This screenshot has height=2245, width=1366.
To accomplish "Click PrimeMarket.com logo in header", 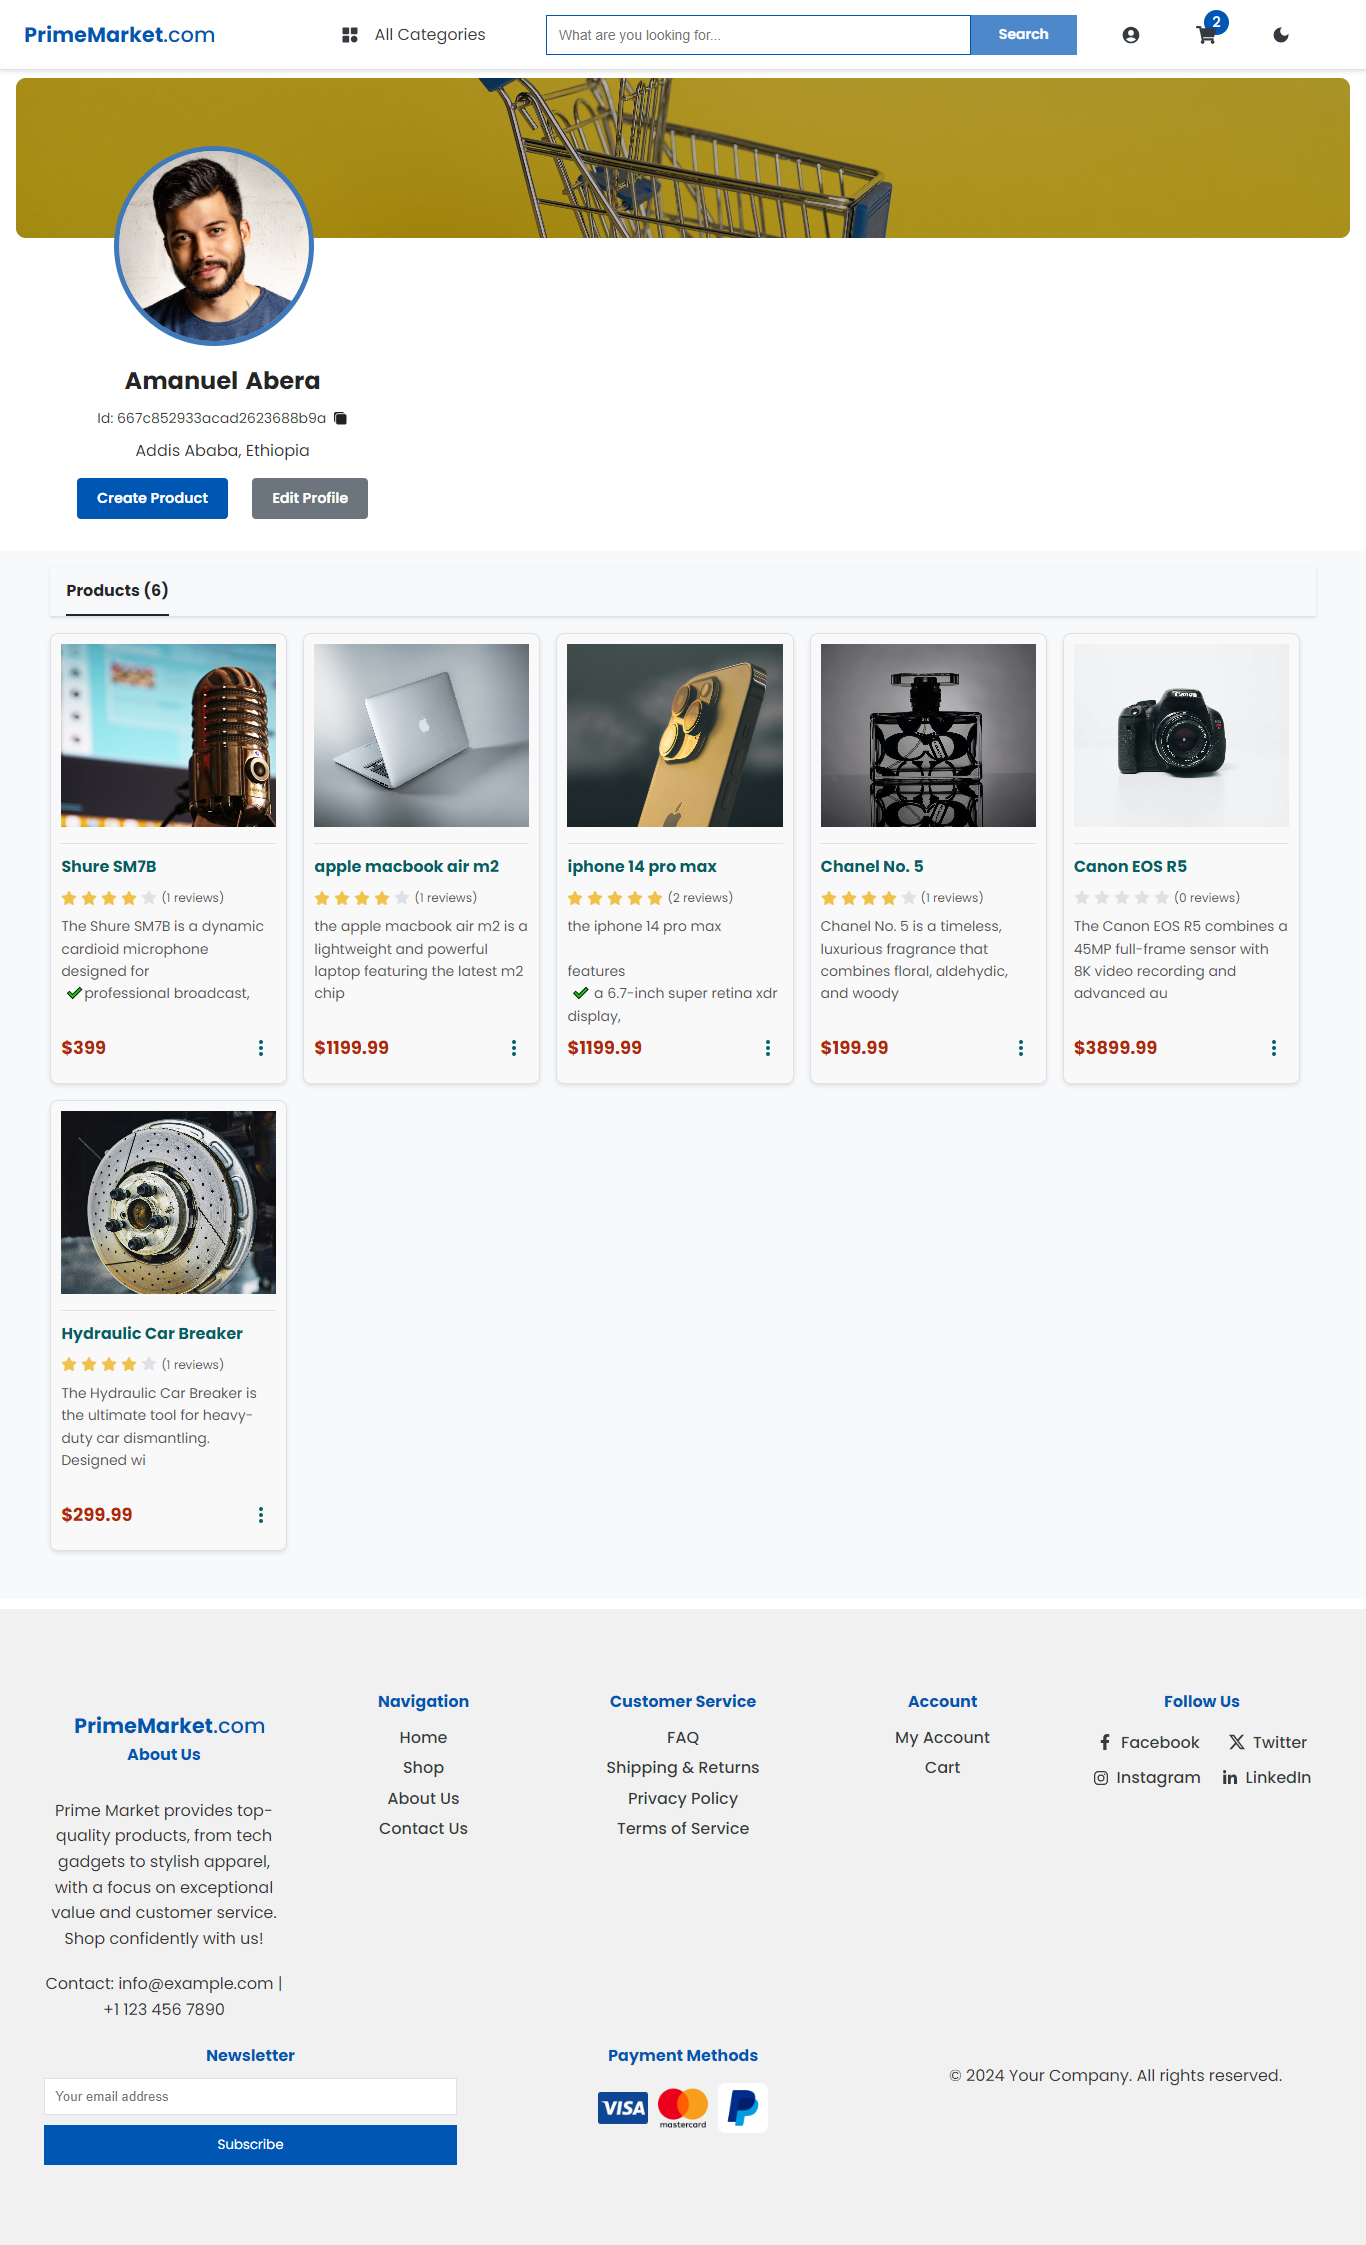I will pos(119,35).
